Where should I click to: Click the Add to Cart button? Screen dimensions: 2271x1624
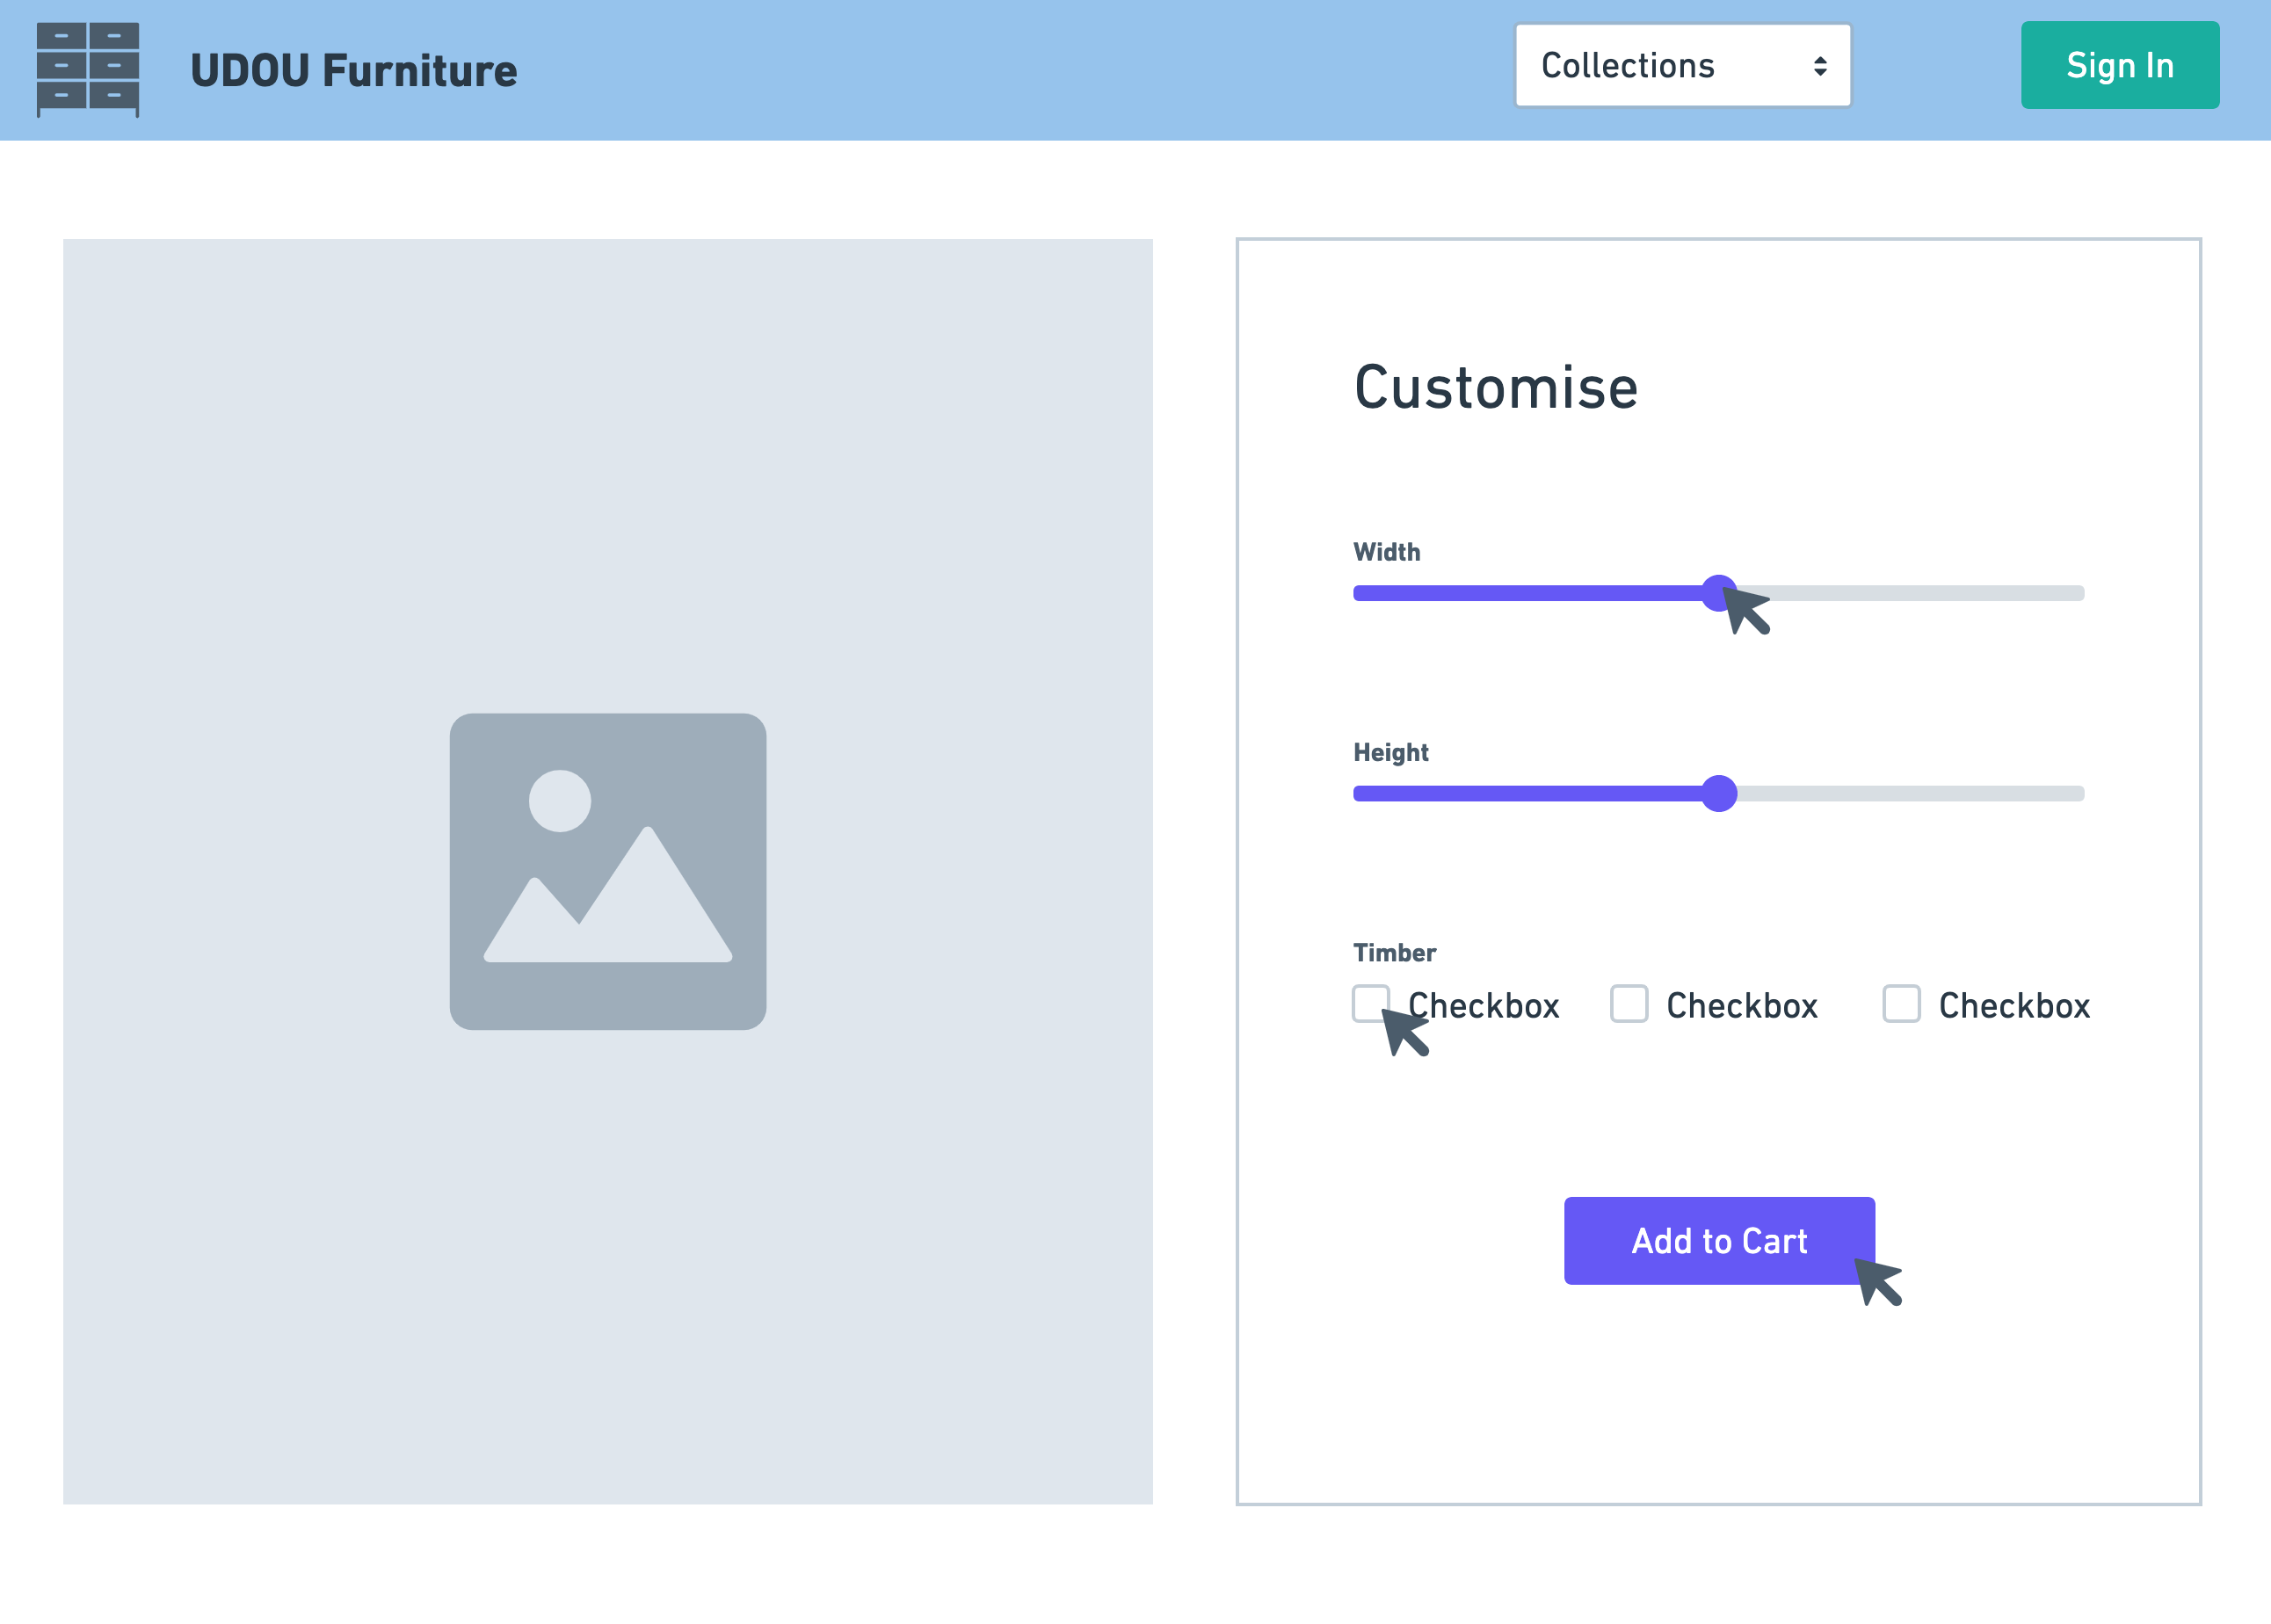(x=1718, y=1240)
